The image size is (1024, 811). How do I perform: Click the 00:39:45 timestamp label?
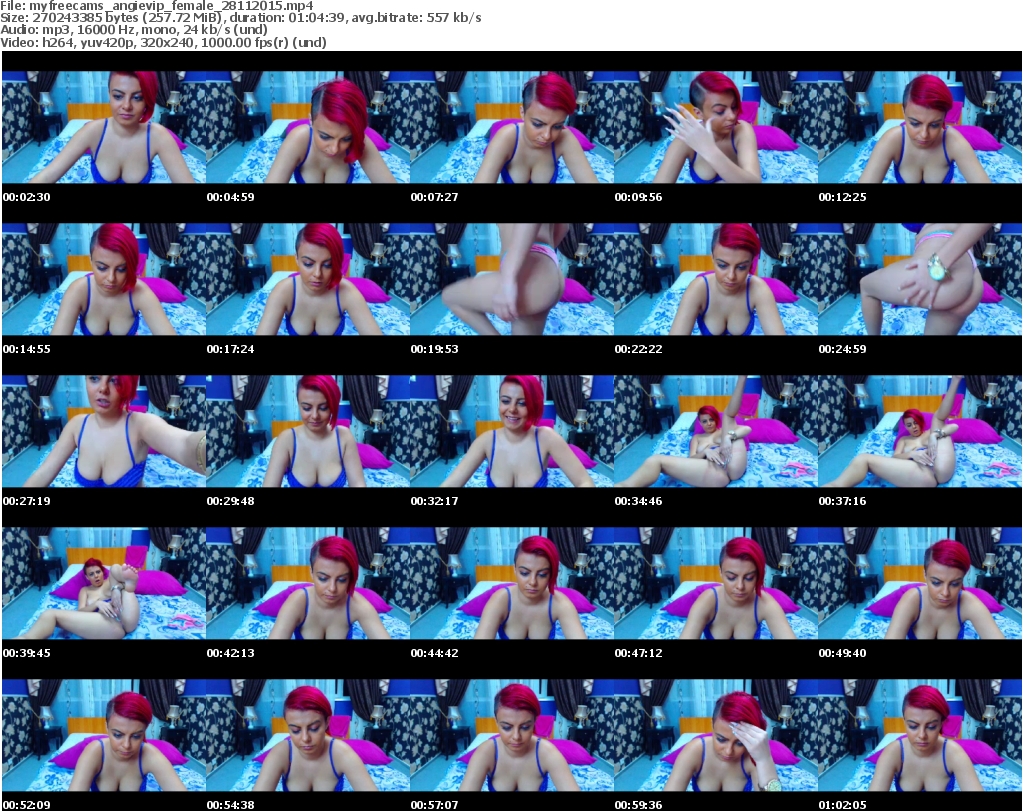(x=27, y=653)
